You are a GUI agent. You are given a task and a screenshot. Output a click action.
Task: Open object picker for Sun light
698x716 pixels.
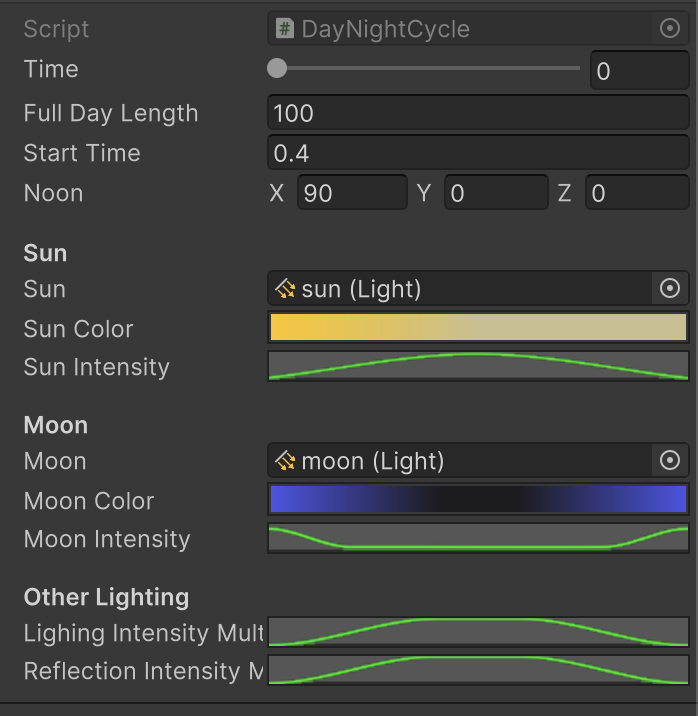[670, 289]
